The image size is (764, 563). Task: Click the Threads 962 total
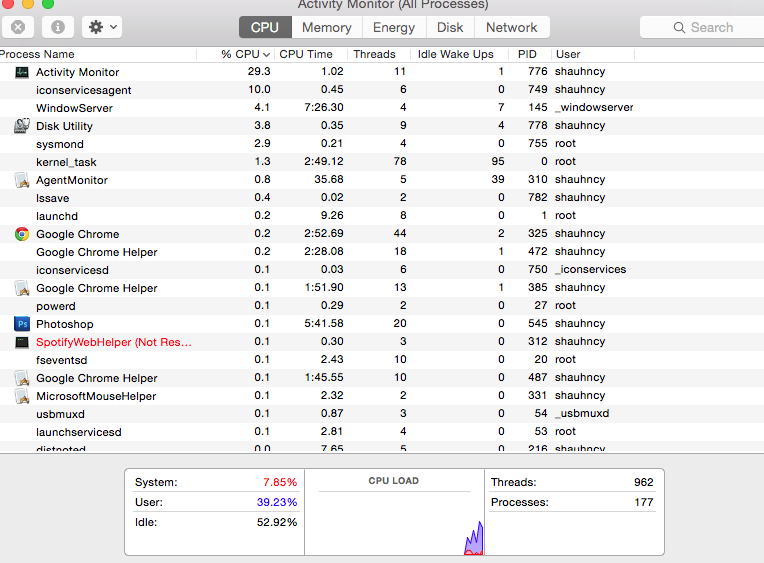(x=572, y=482)
